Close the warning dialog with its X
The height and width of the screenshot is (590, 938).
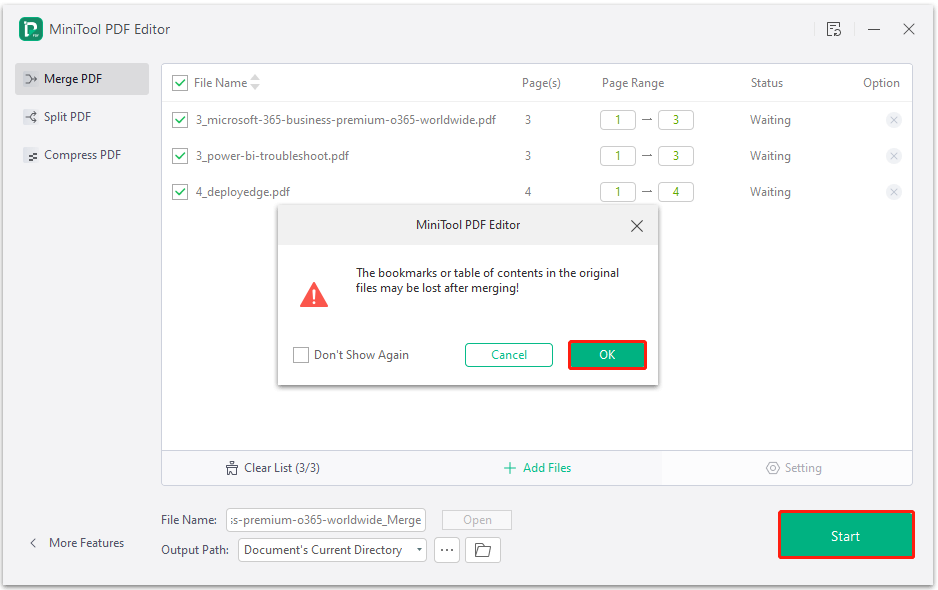point(637,226)
